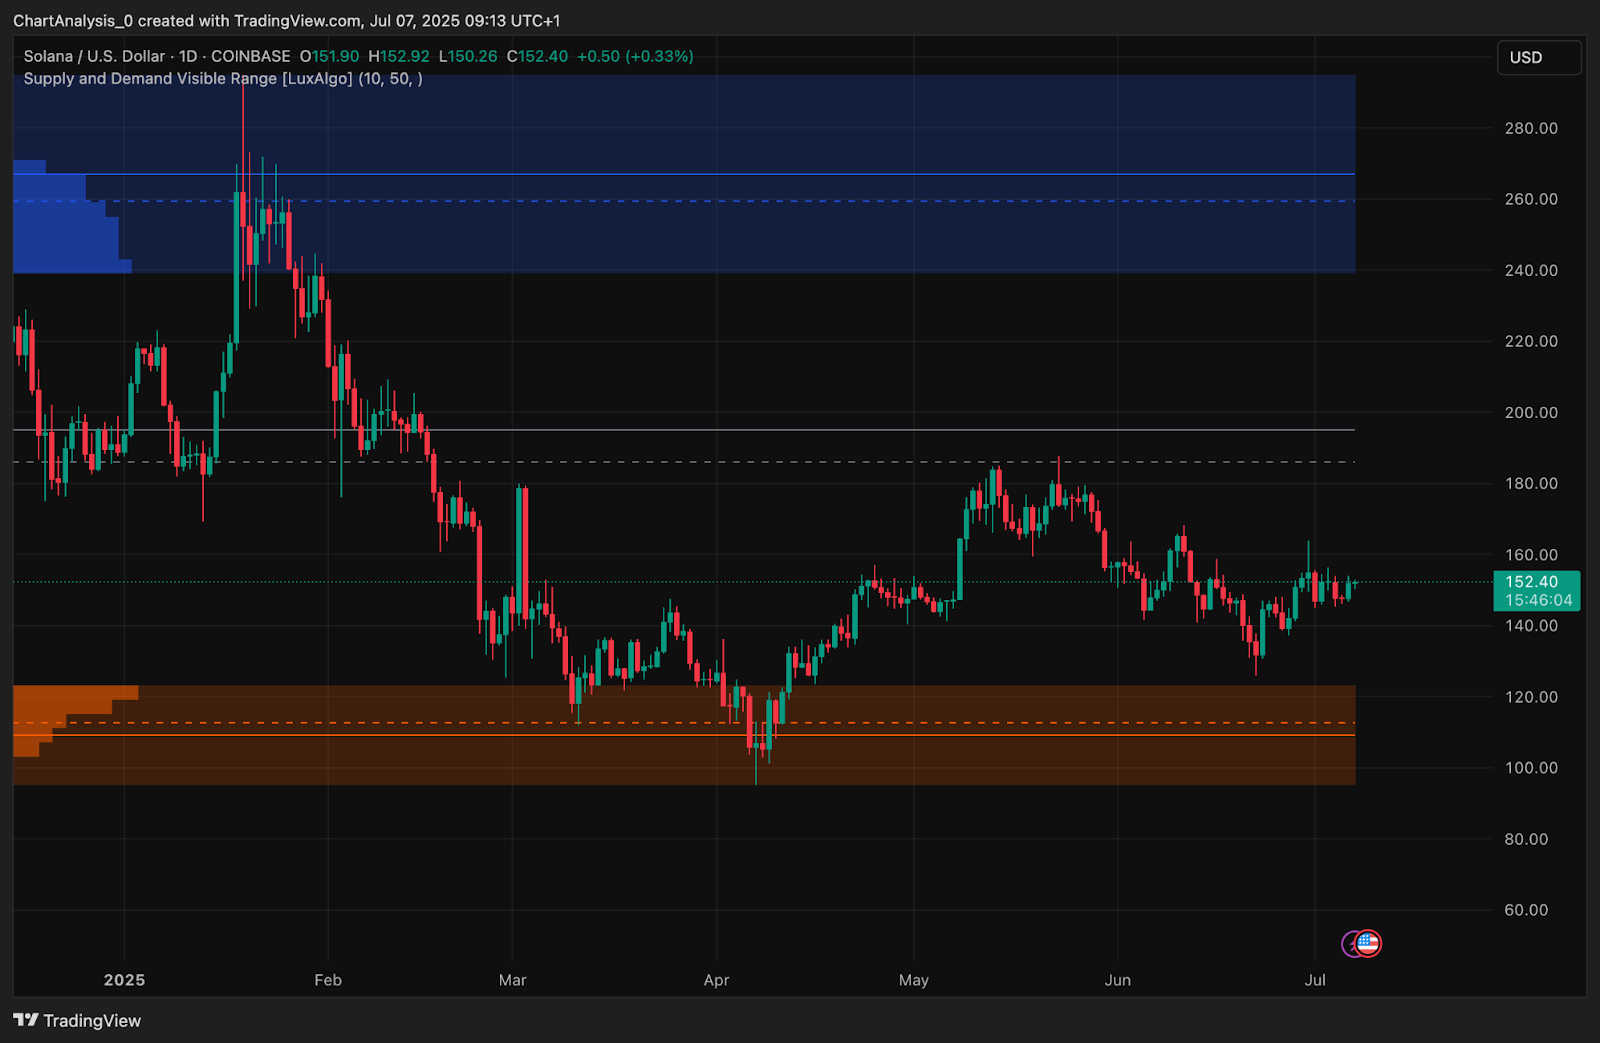Click the 60.00 price axis label

pyautogui.click(x=1526, y=910)
